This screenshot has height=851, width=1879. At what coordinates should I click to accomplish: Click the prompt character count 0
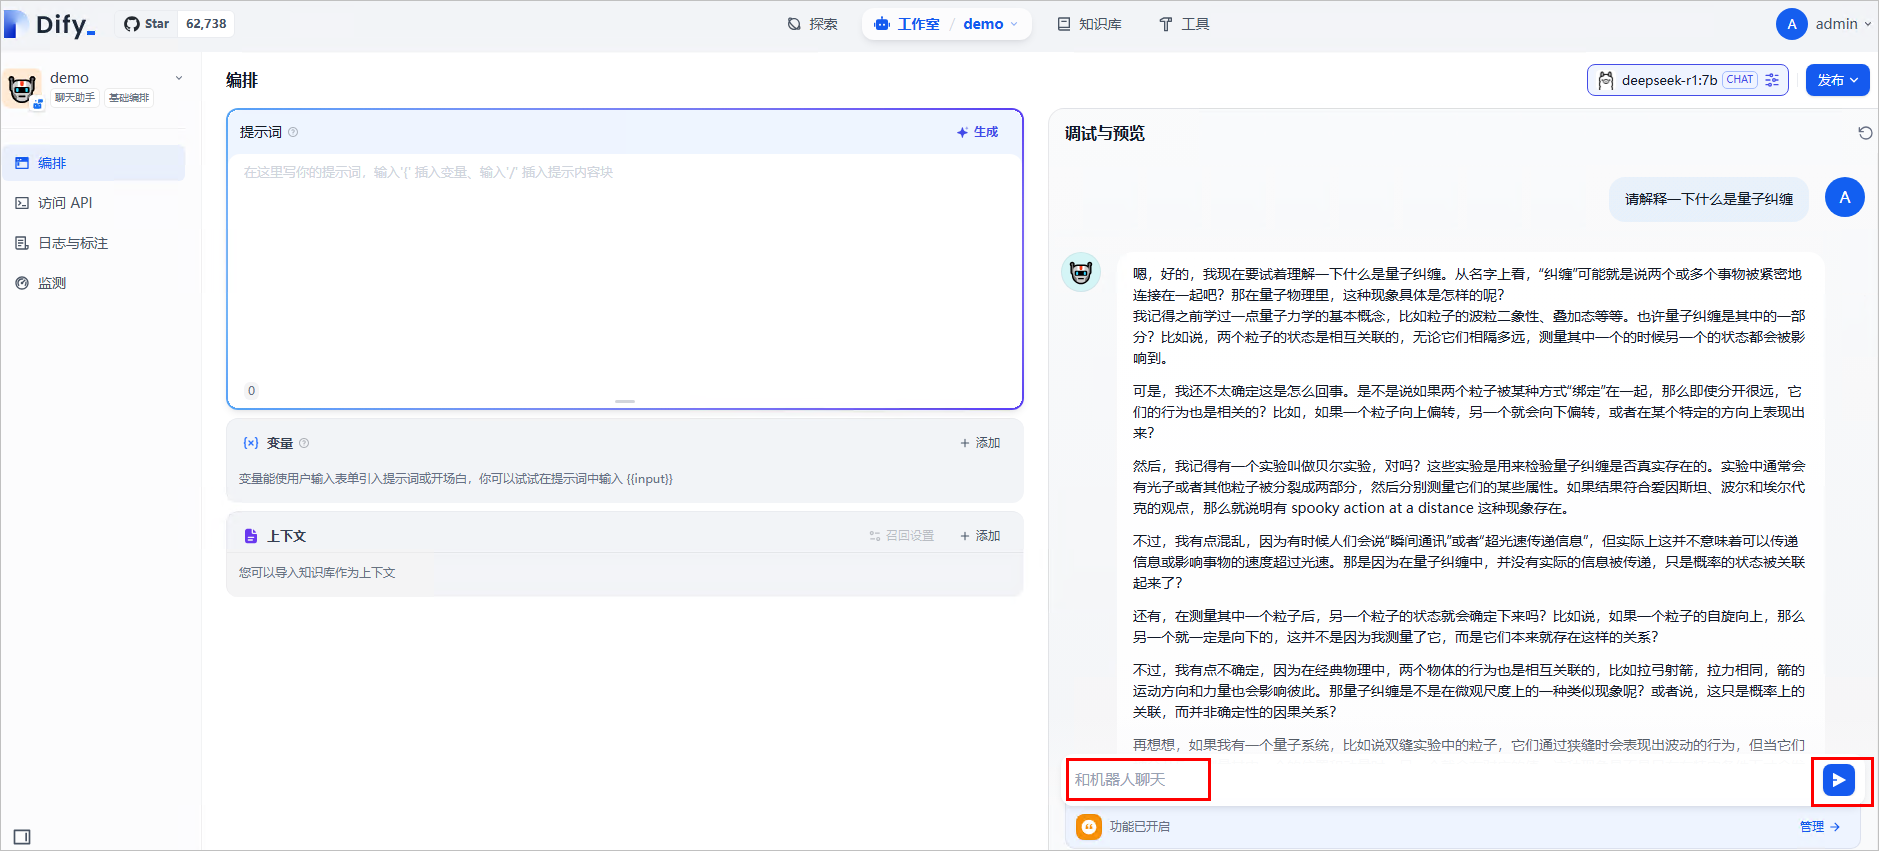click(x=251, y=391)
